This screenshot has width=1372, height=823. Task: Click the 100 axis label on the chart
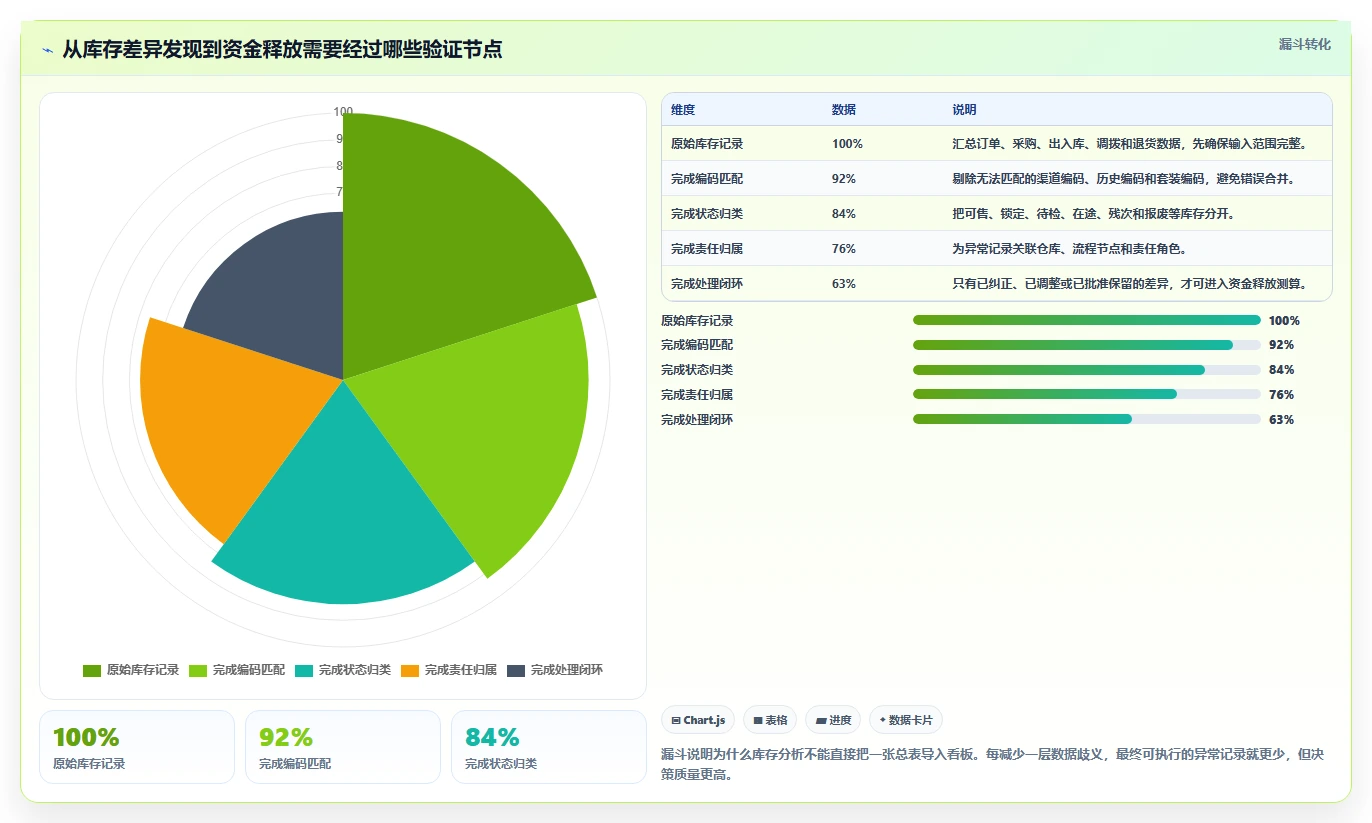coord(343,112)
